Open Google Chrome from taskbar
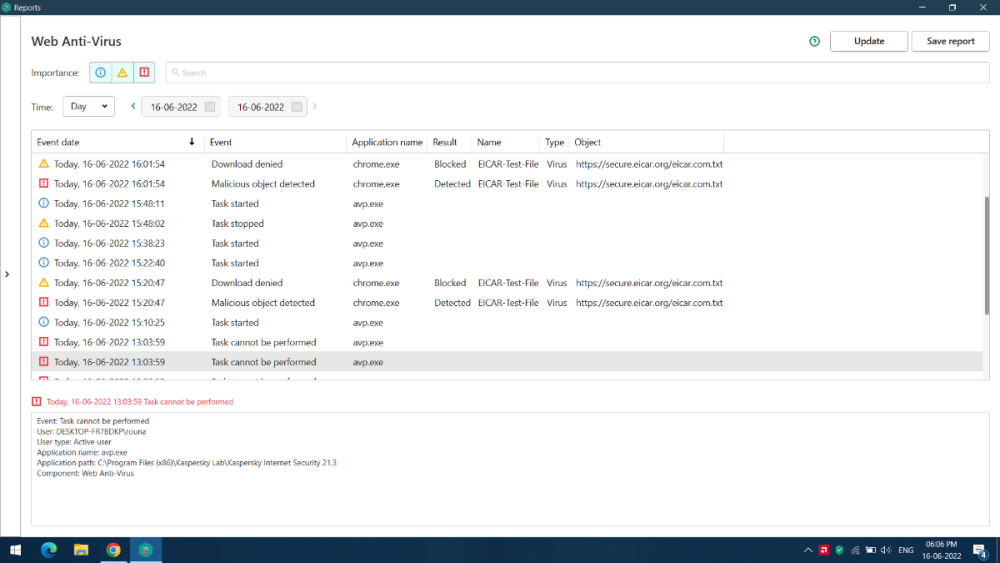The image size is (1000, 563). coord(114,550)
